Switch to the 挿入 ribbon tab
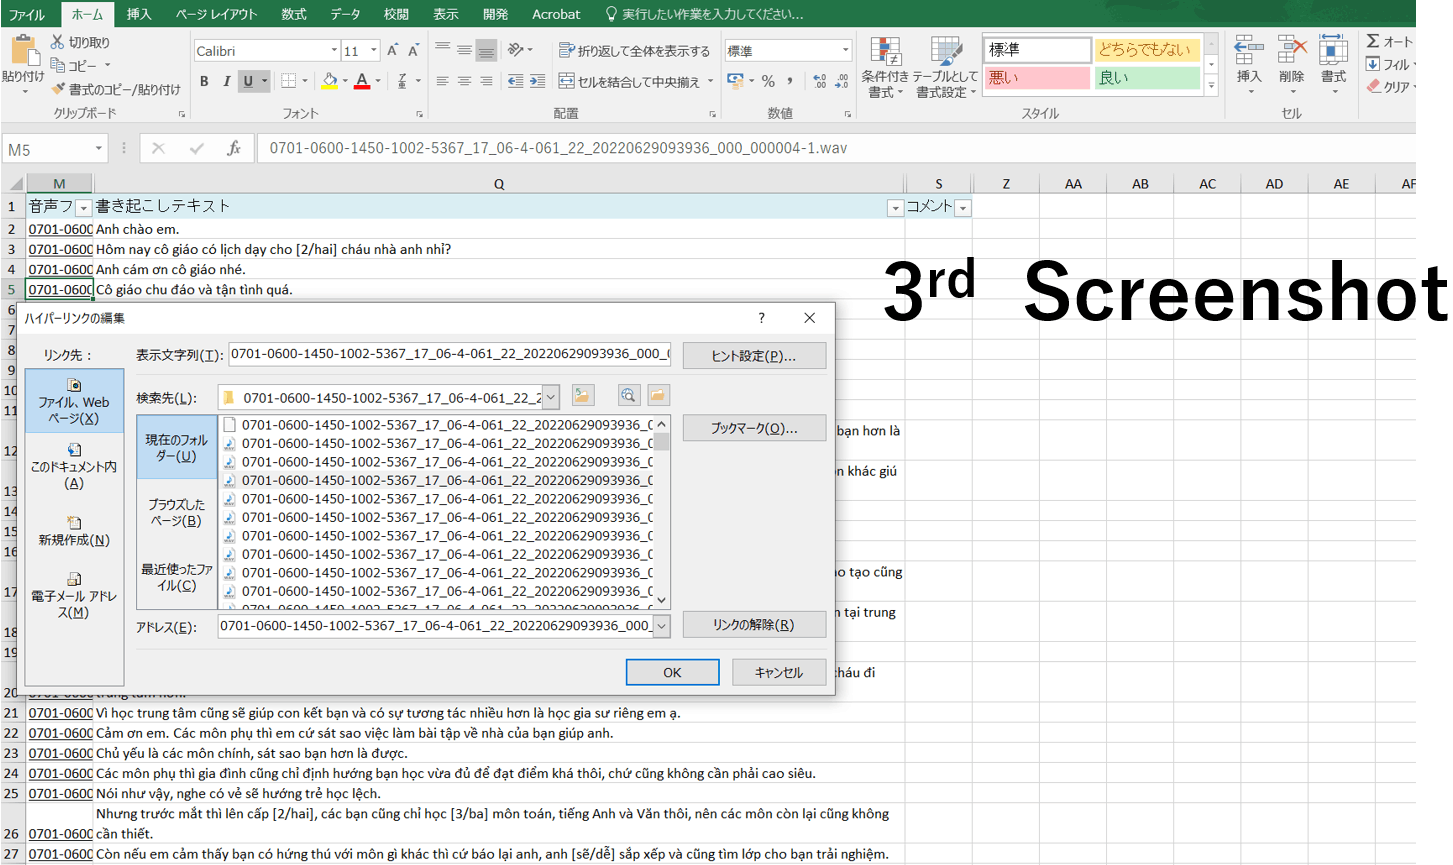The height and width of the screenshot is (865, 1453). pos(139,14)
